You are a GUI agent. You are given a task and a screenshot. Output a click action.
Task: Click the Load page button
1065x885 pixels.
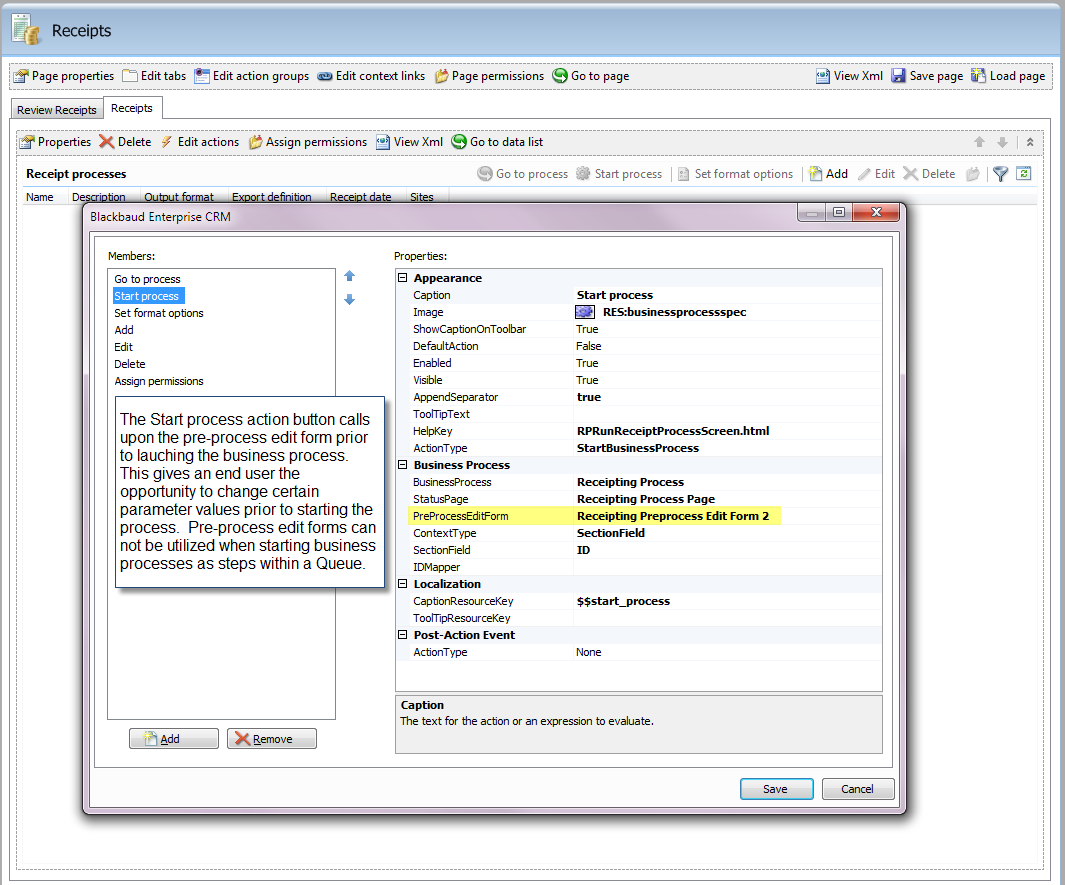coord(1008,76)
